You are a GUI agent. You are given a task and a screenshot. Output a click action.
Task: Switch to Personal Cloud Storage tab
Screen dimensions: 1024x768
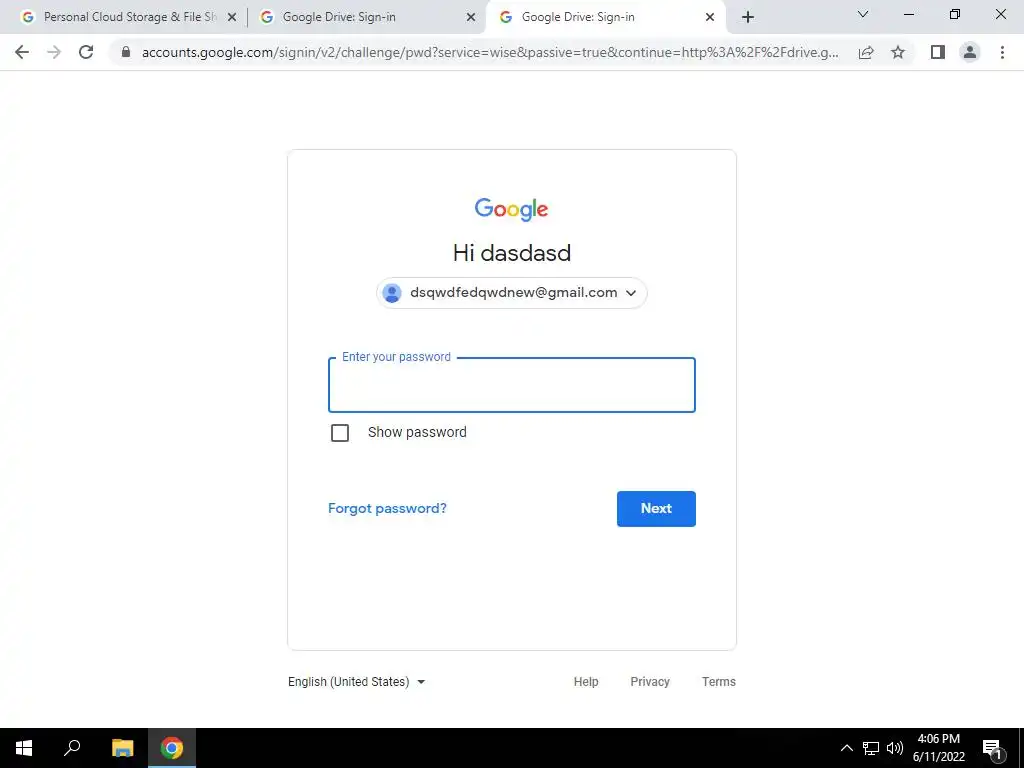(129, 17)
